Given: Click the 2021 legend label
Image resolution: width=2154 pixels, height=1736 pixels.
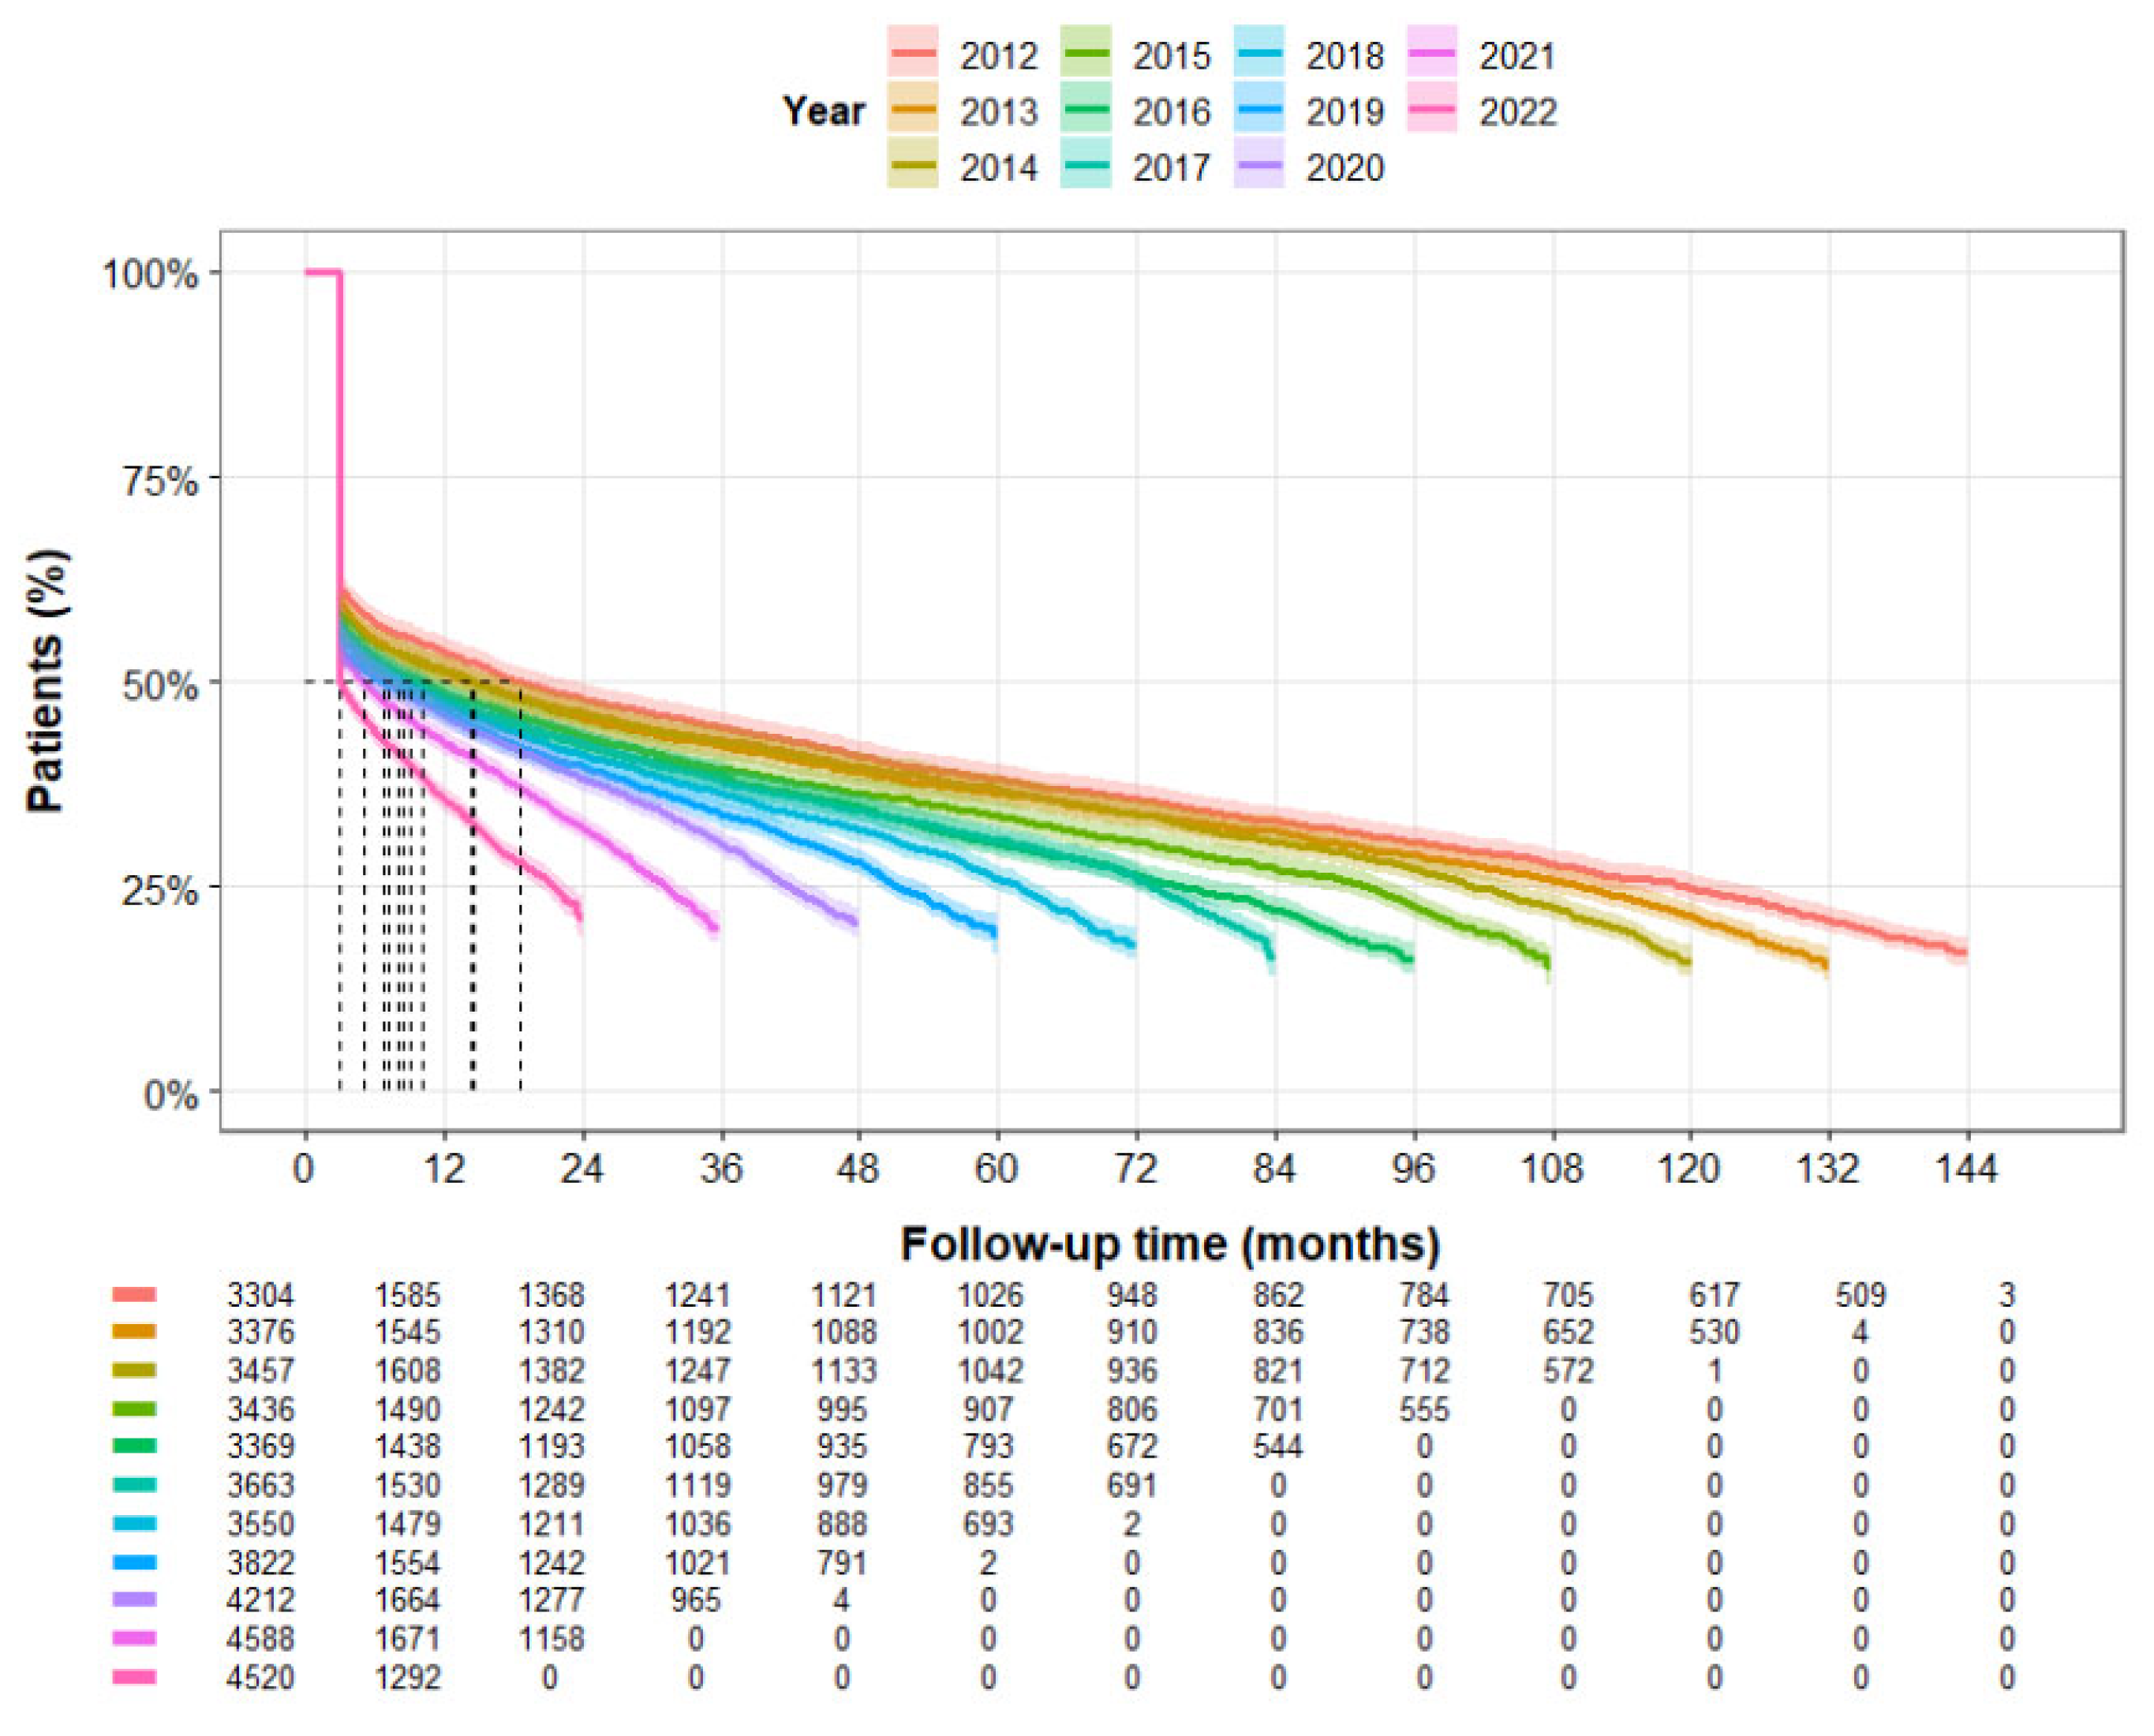Looking at the screenshot, I should pos(1517,55).
